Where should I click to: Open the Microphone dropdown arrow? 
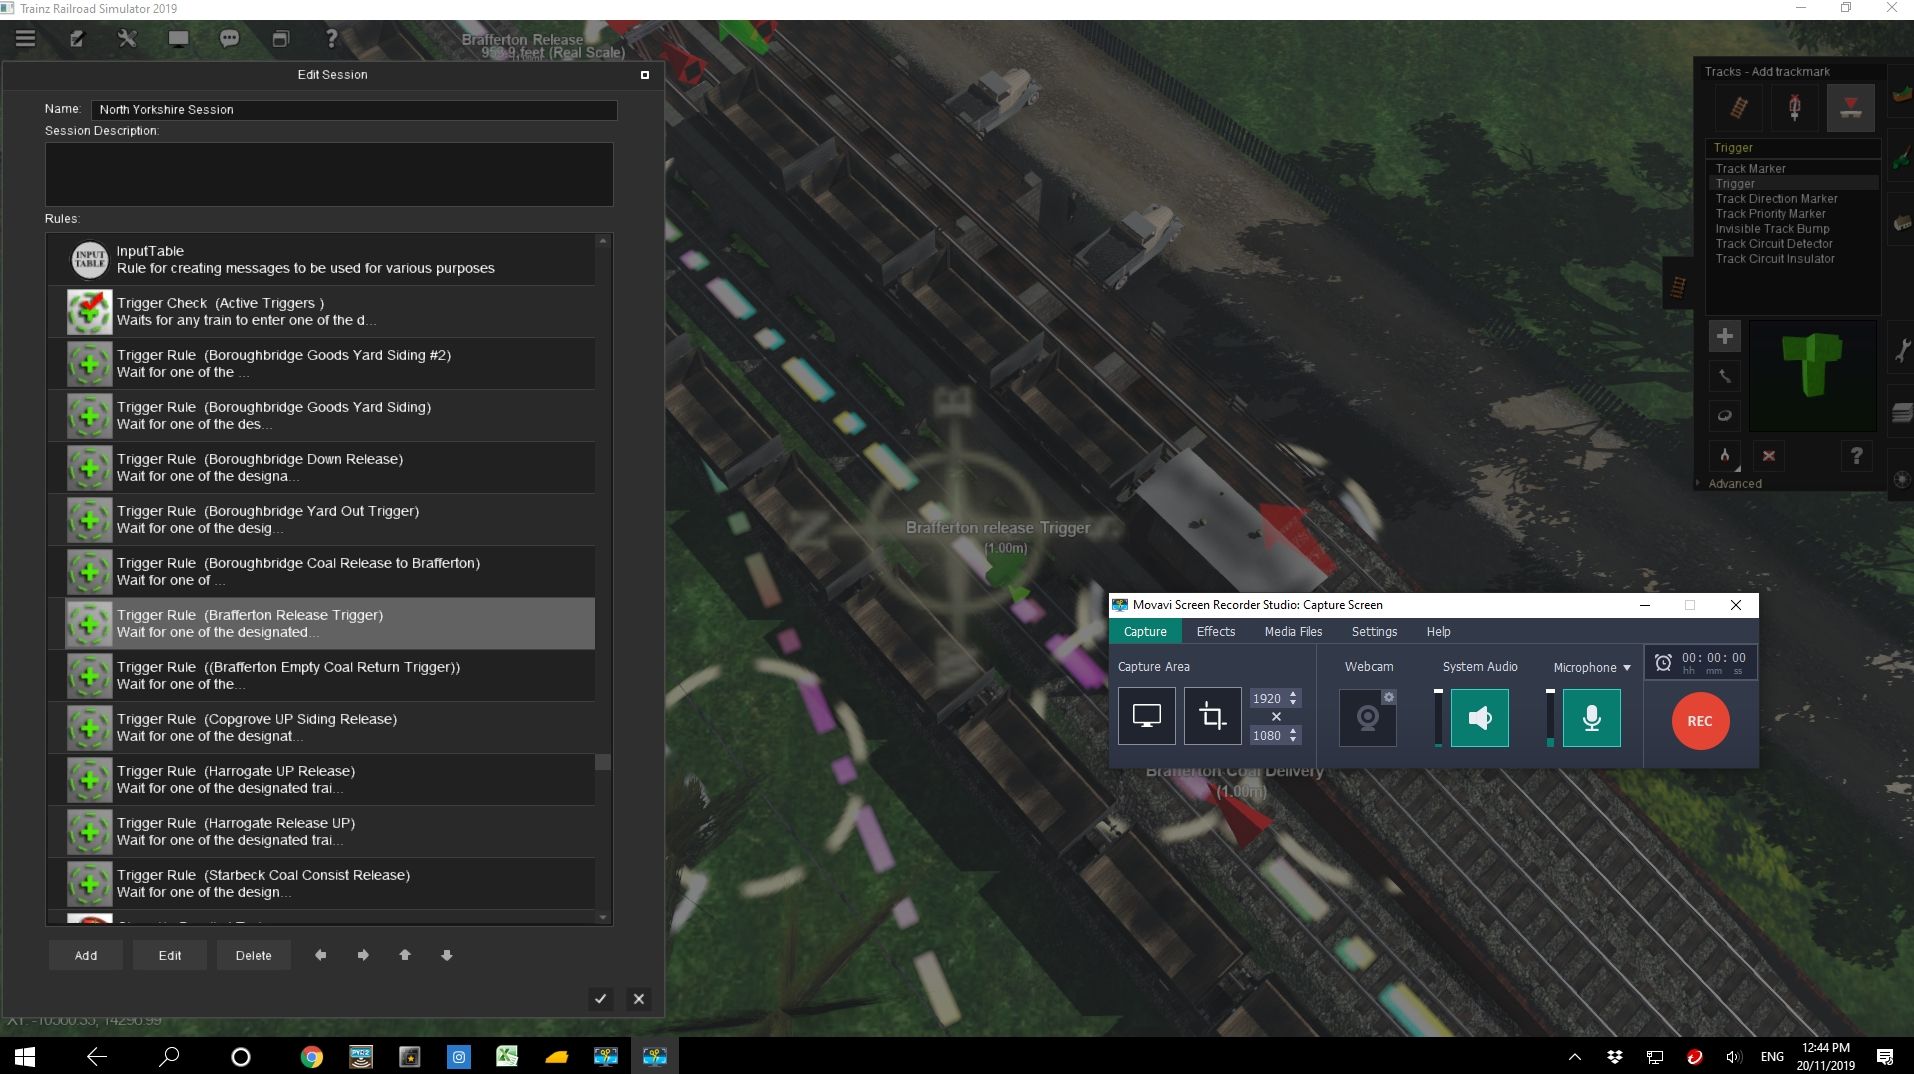1627,668
